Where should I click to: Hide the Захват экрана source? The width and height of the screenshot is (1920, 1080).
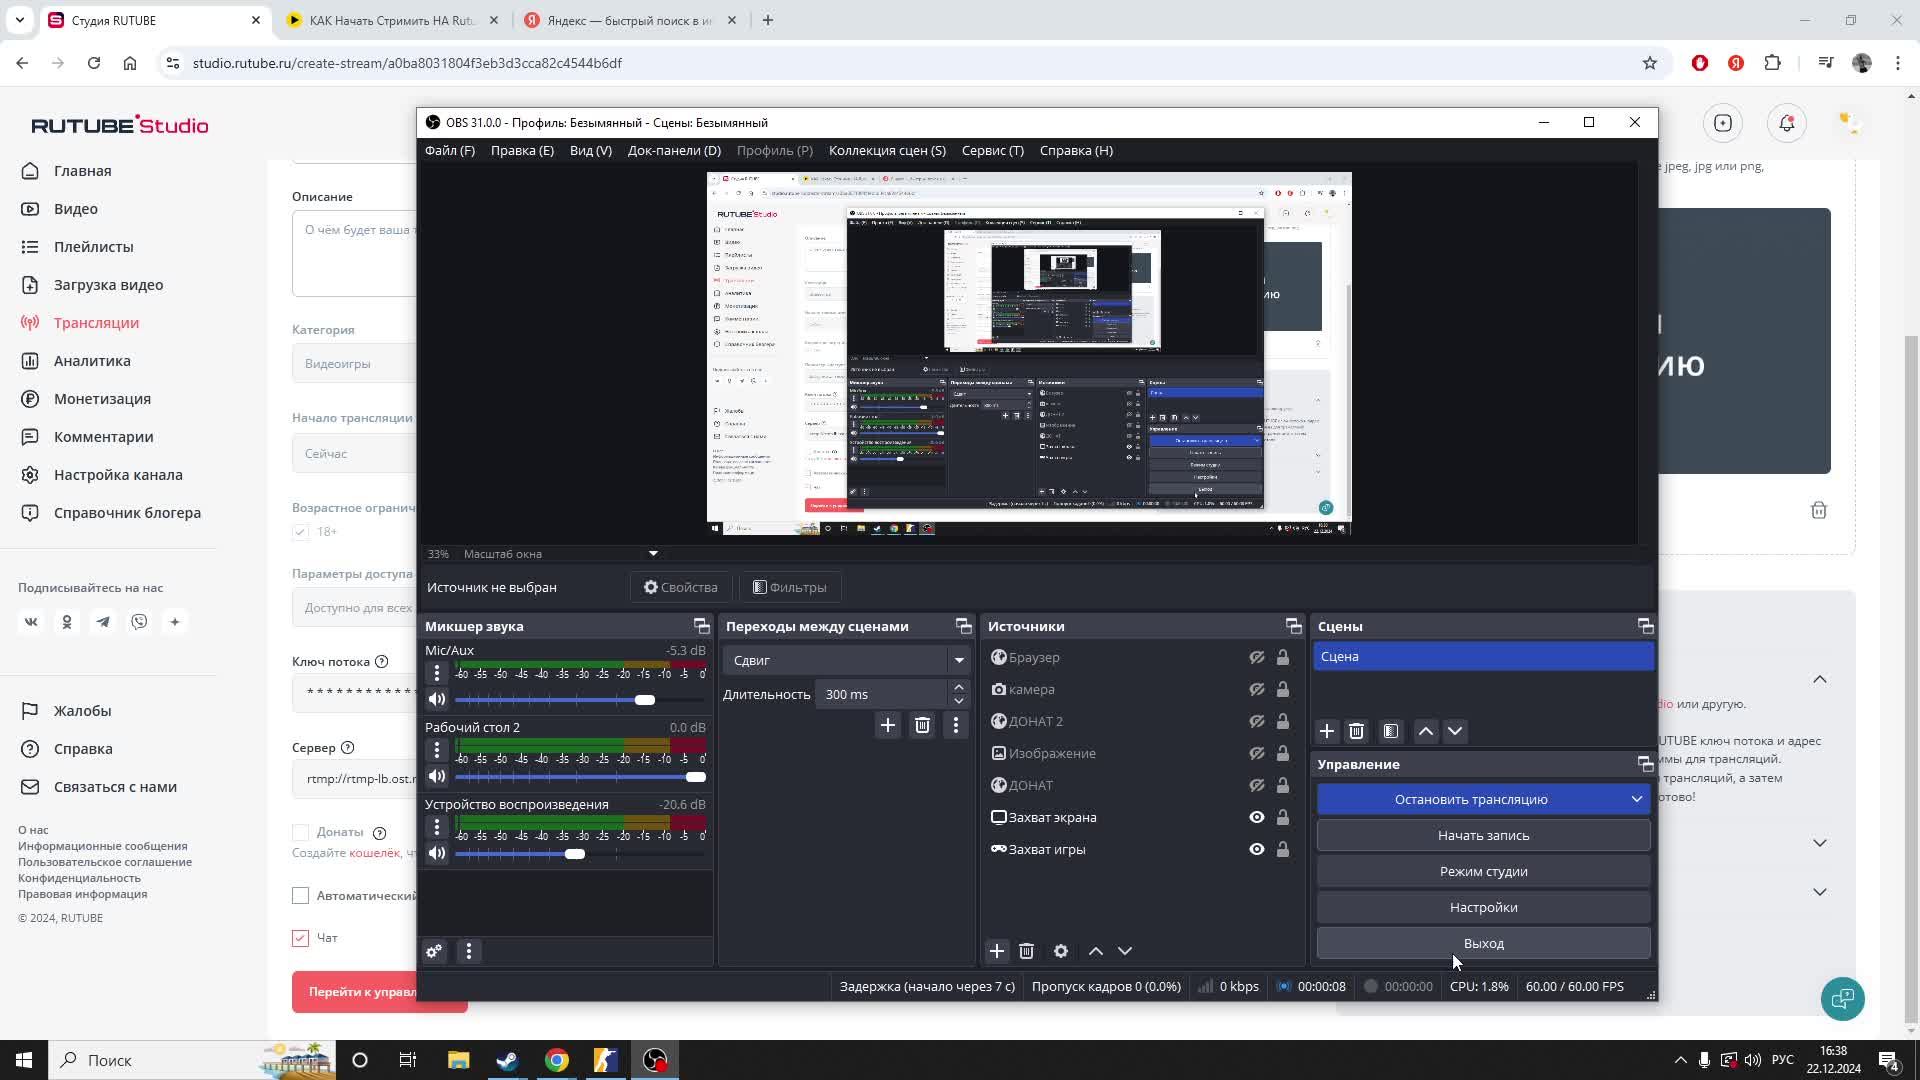[x=1257, y=818]
